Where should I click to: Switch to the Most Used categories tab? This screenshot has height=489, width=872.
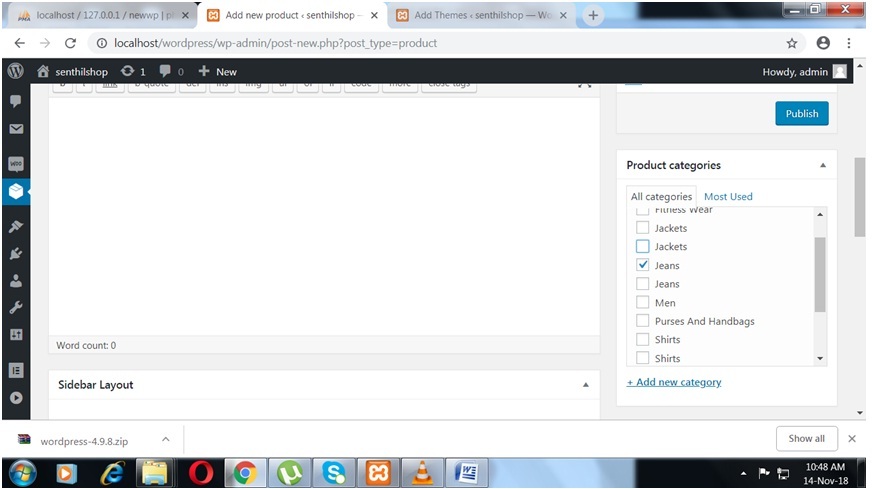tap(728, 197)
